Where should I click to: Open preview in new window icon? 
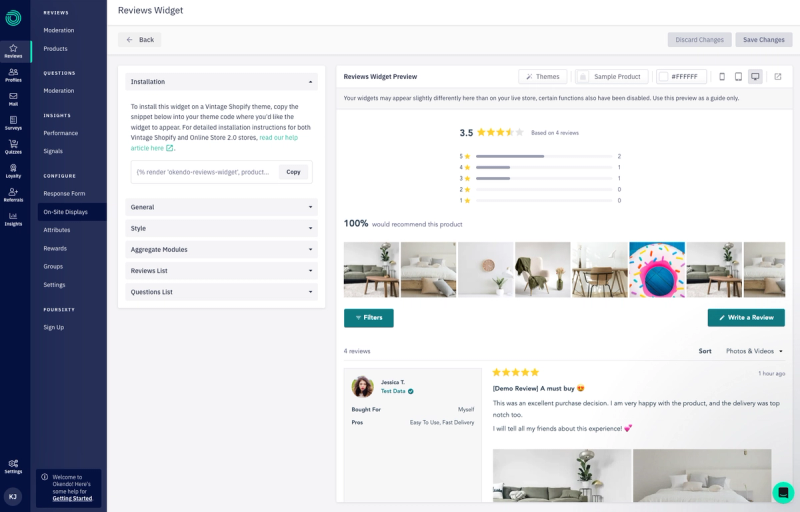[778, 76]
